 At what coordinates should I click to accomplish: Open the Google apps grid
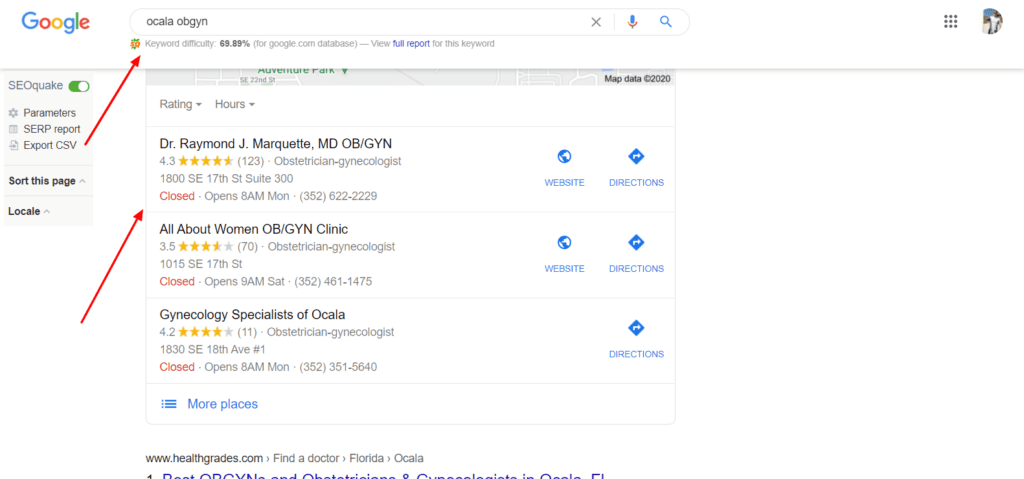(x=950, y=22)
